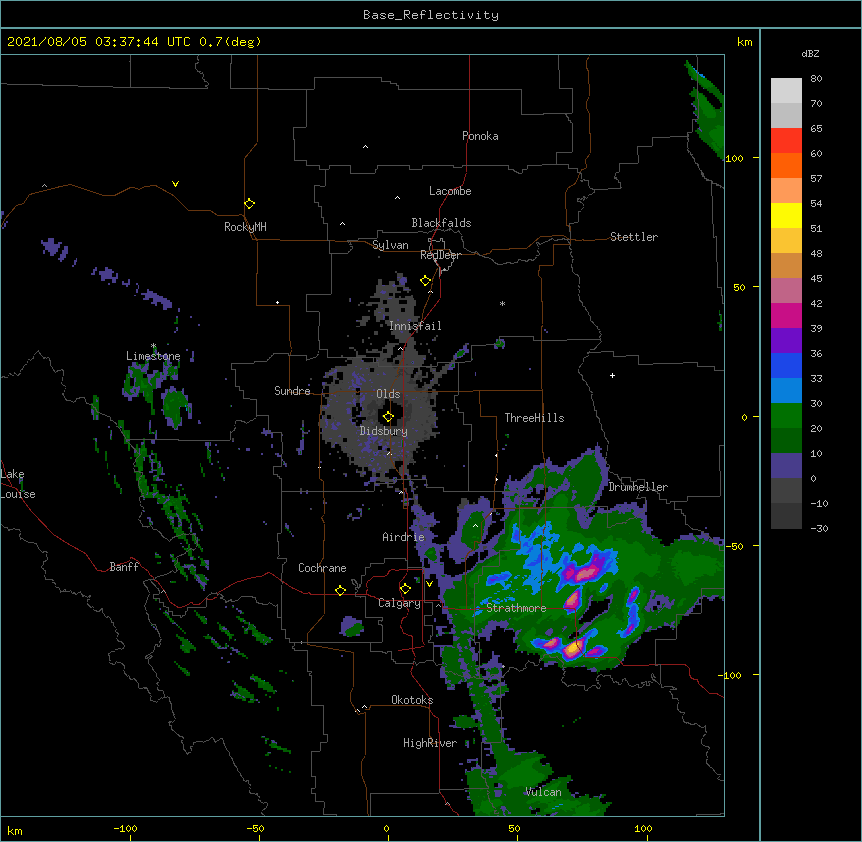The height and width of the screenshot is (842, 862).
Task: Click the yellow radar marker near RockyMH
Action: (249, 204)
